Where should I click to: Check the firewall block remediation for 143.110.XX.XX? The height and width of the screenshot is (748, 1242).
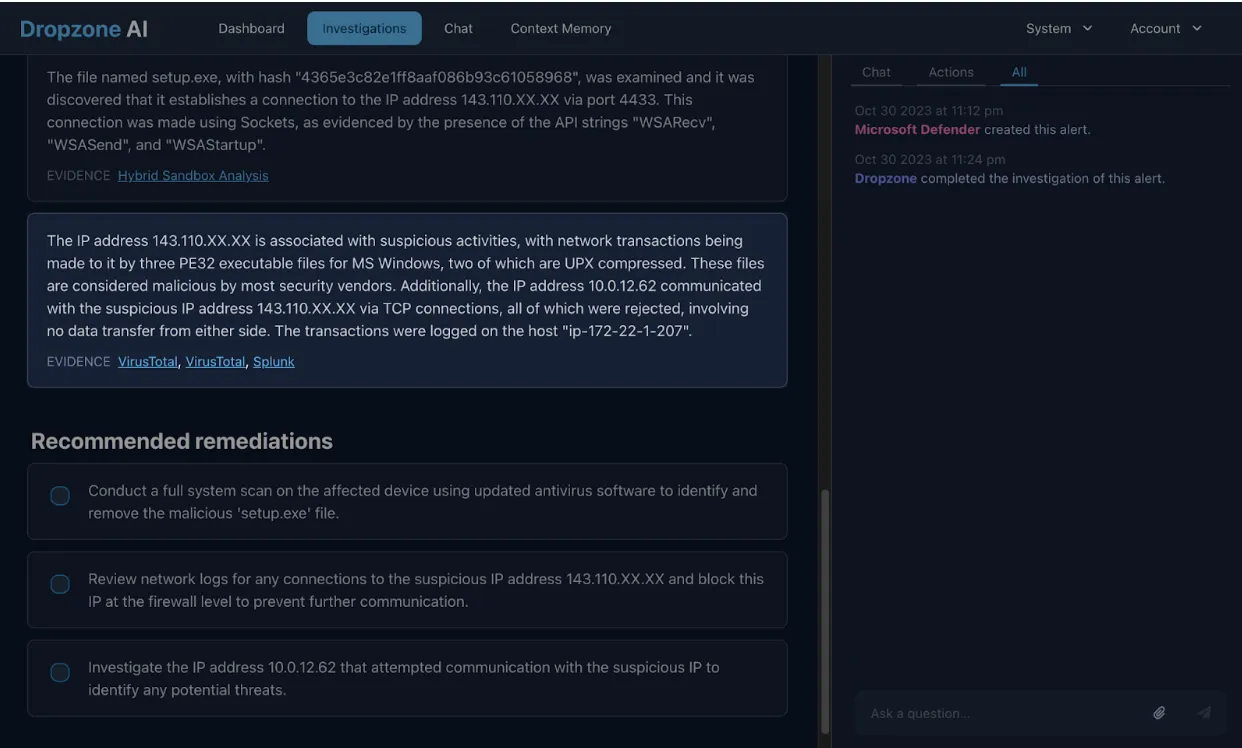pyautogui.click(x=60, y=582)
